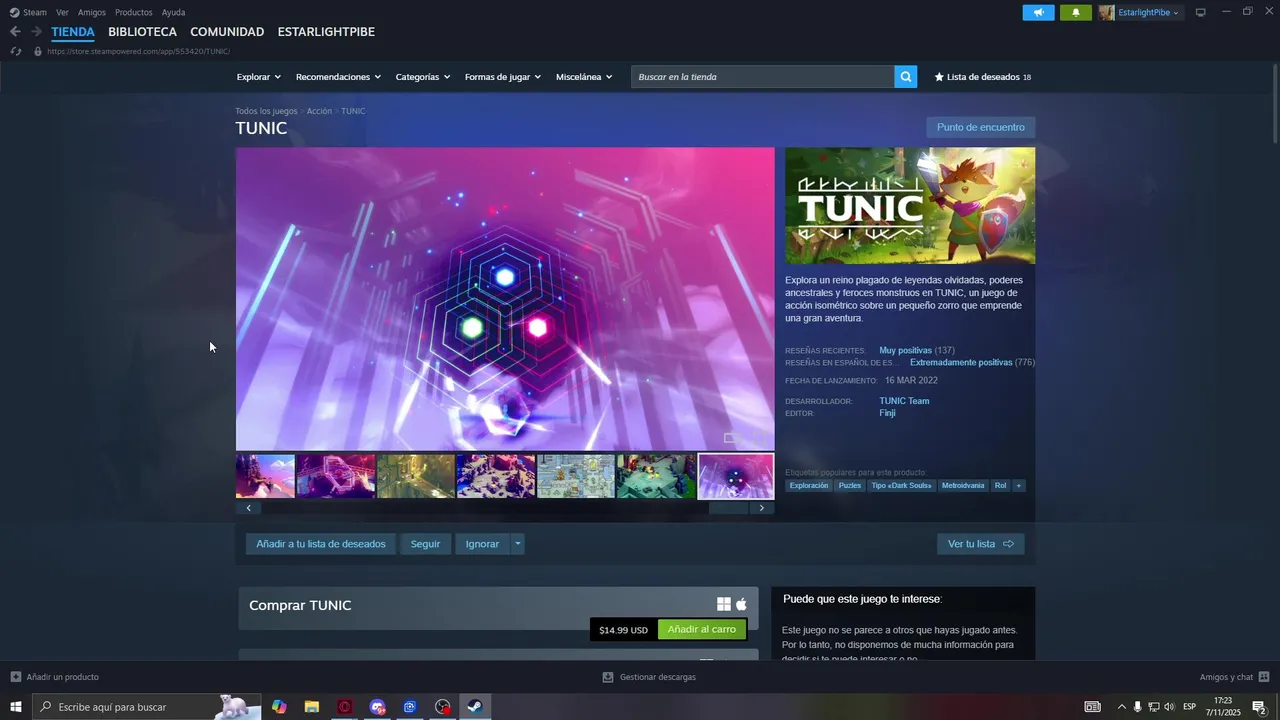Screen dimensions: 1280x720
Task: Click the Steam logo menu at top-left
Action: click(28, 12)
